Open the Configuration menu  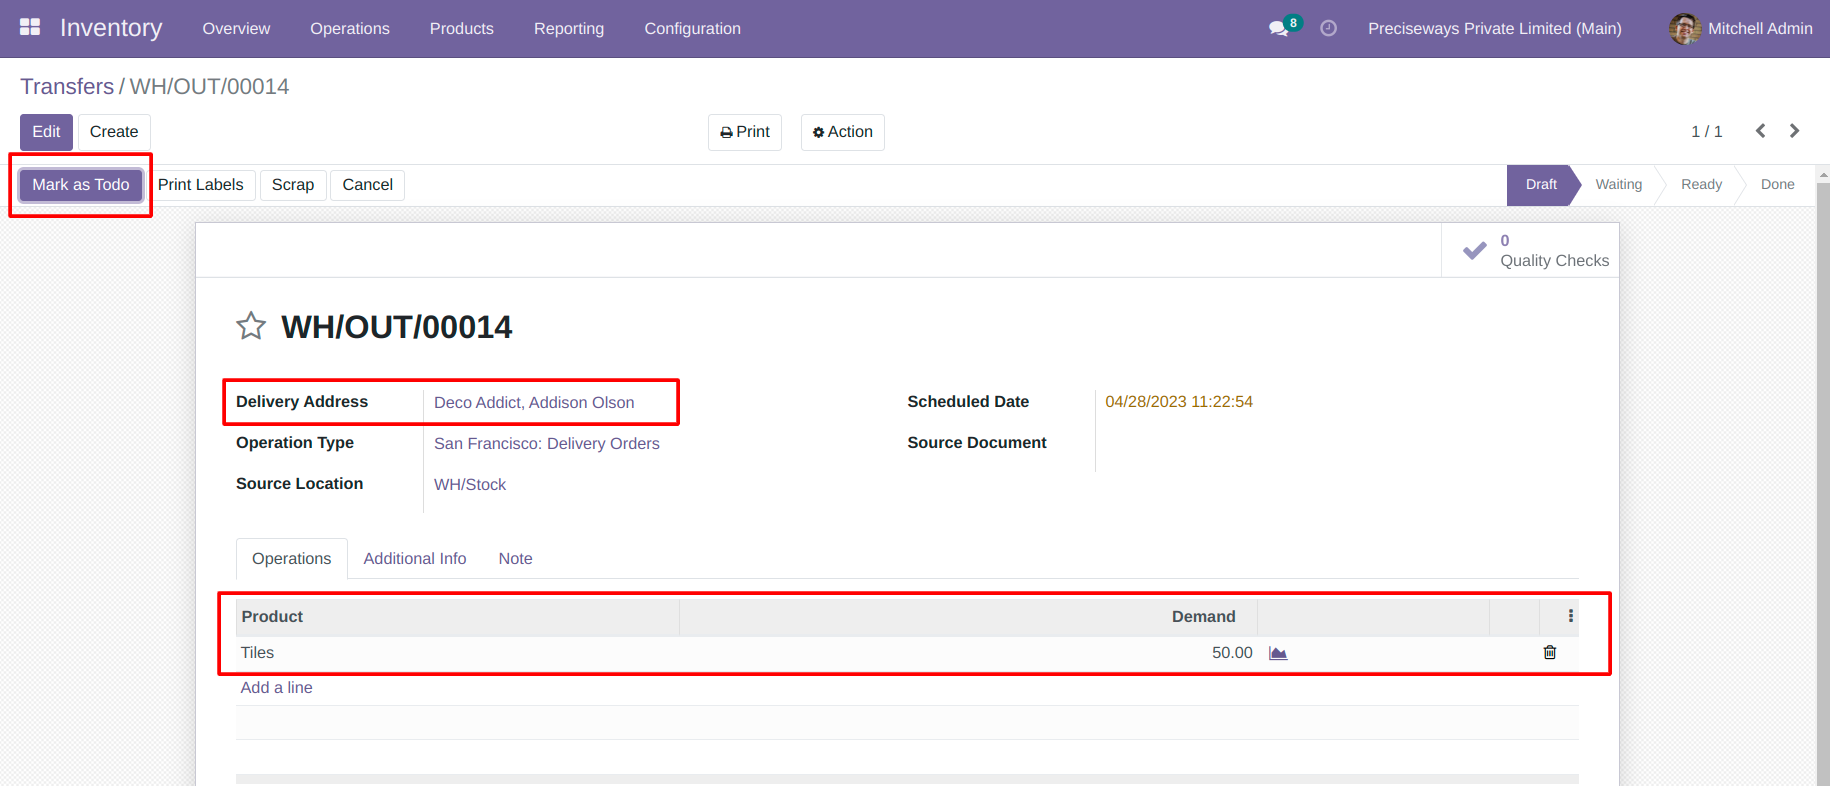[x=693, y=28]
